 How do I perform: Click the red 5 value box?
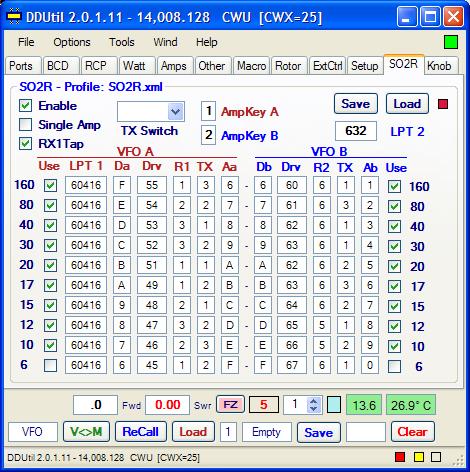coord(264,405)
